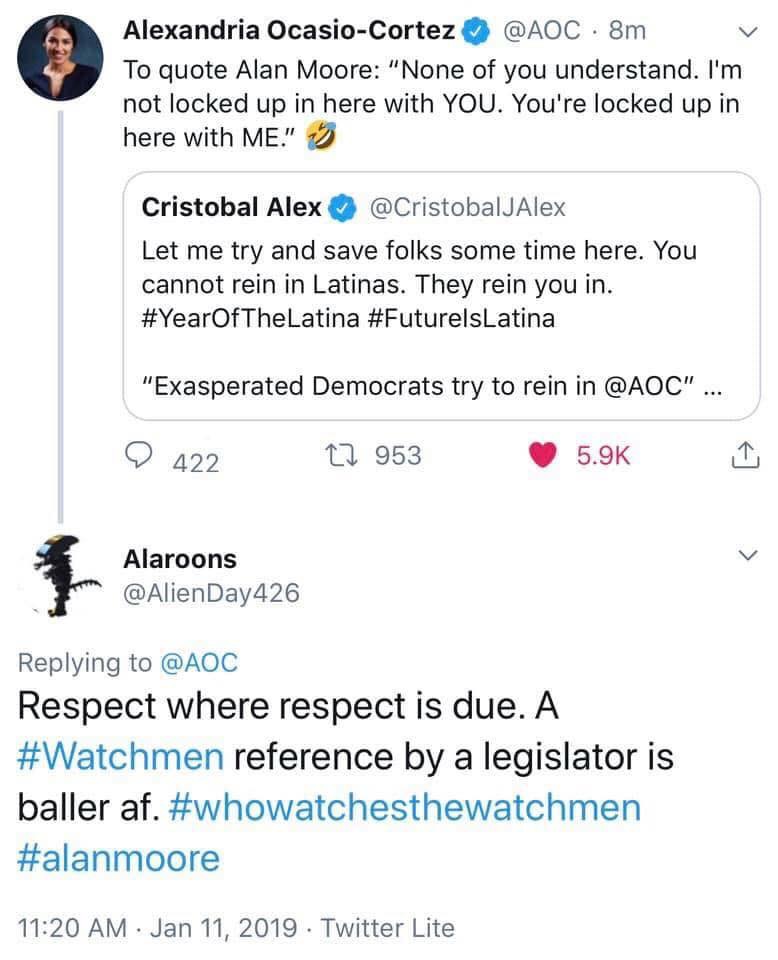
Task: Click Cristobal Alex's verified badge
Action: 343,208
